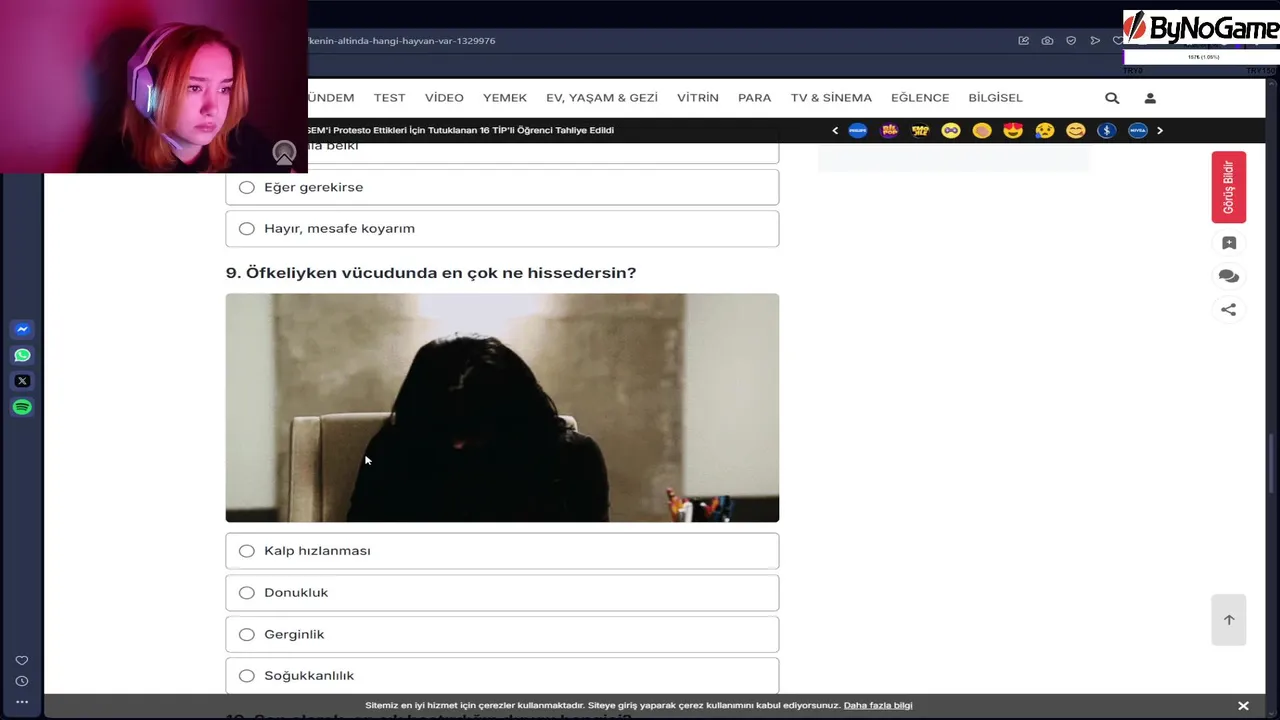Click the Philips badge in emoji bar

pyautogui.click(x=858, y=130)
